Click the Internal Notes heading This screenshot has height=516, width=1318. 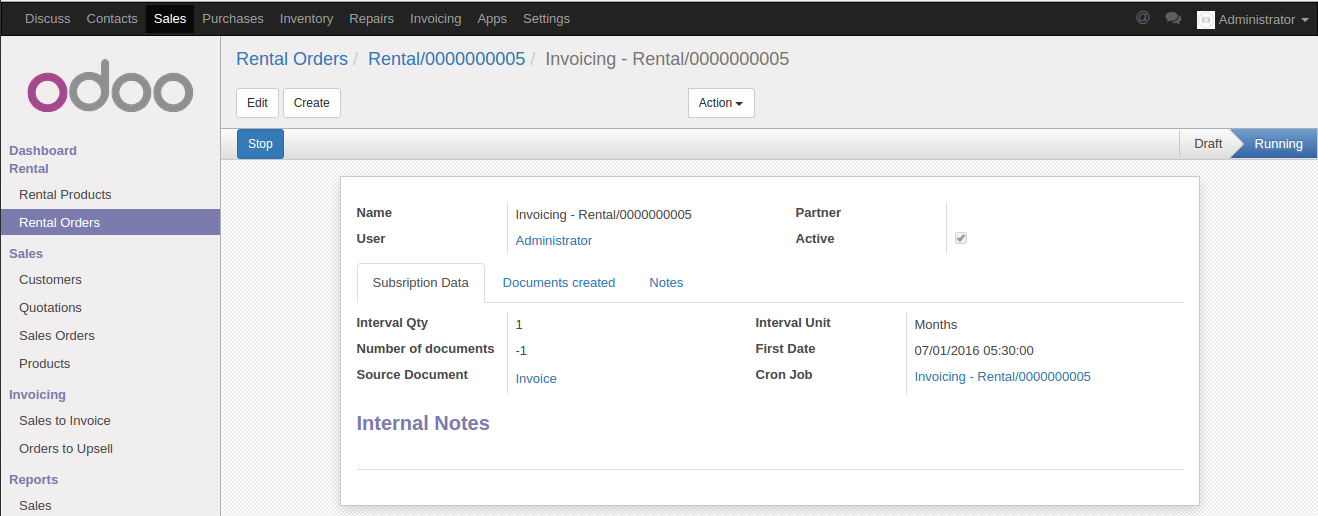pyautogui.click(x=423, y=423)
